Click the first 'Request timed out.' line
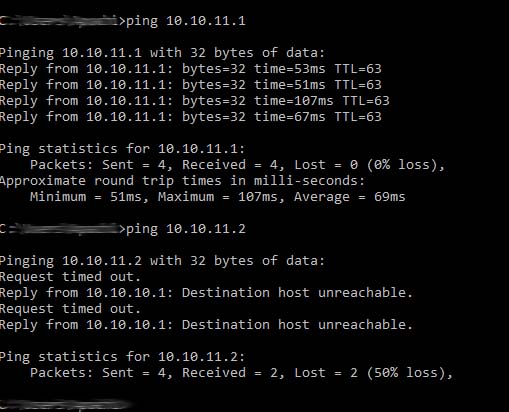The image size is (509, 412). (70, 277)
